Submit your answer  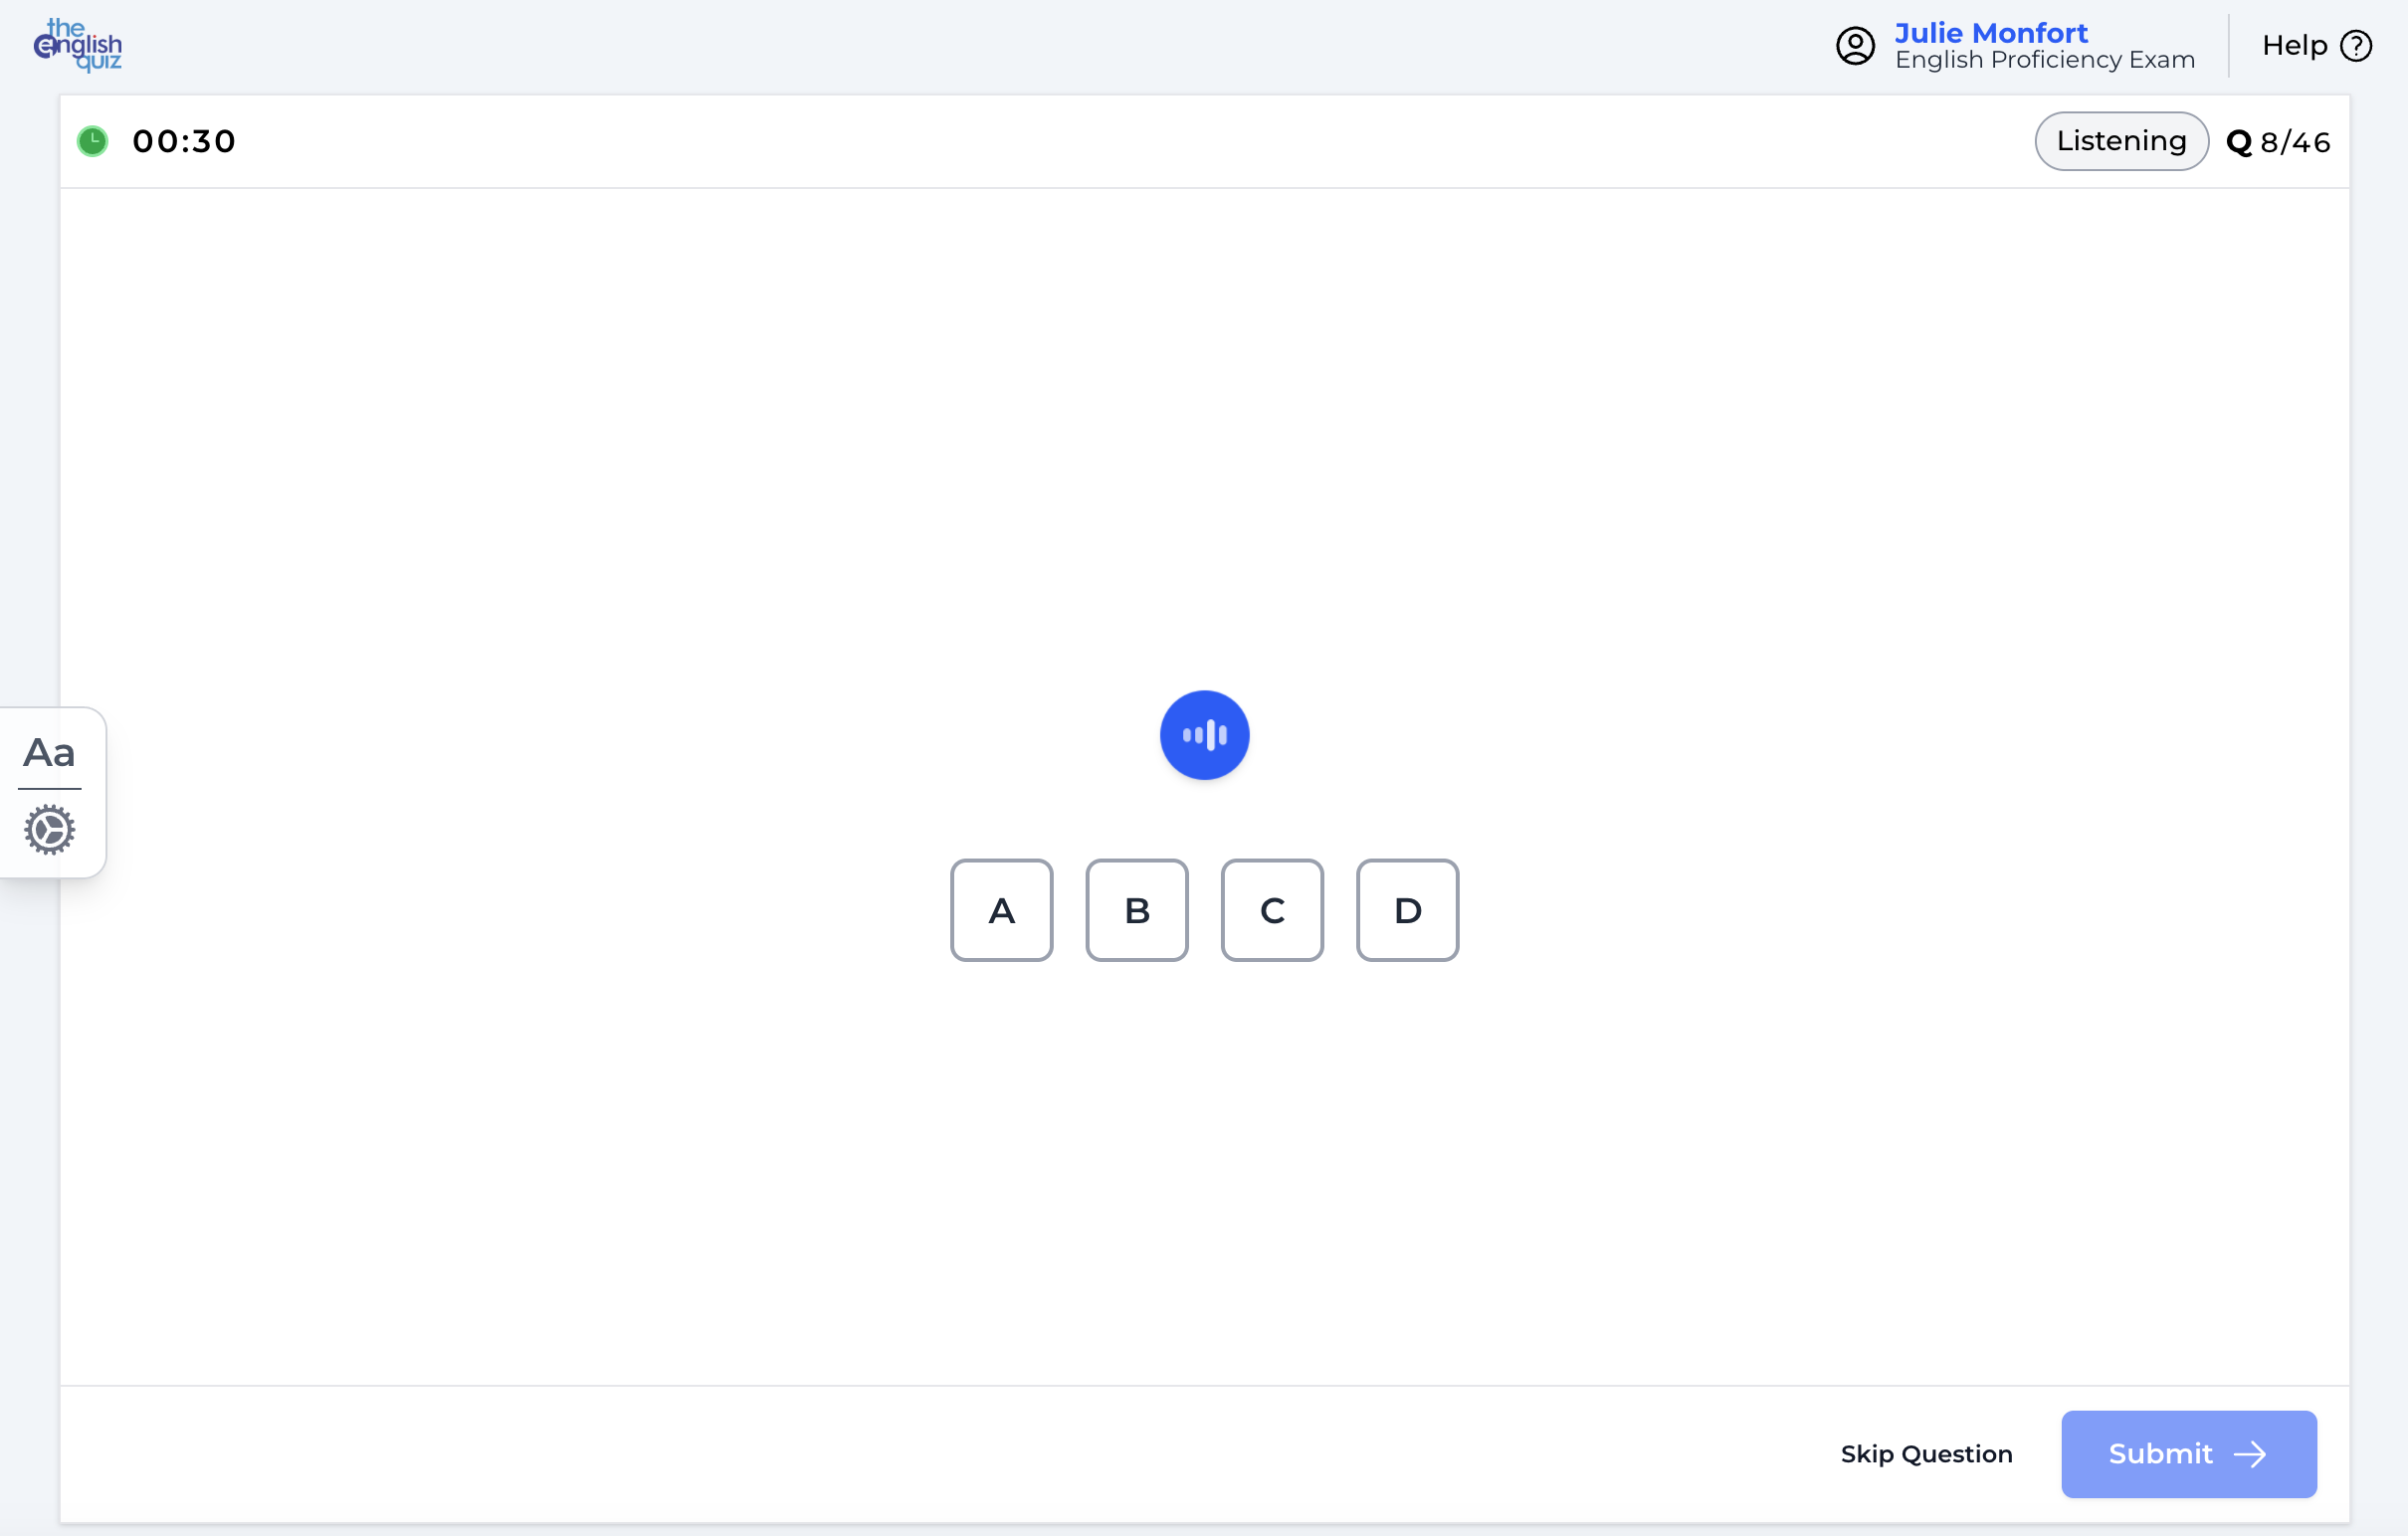[2188, 1455]
